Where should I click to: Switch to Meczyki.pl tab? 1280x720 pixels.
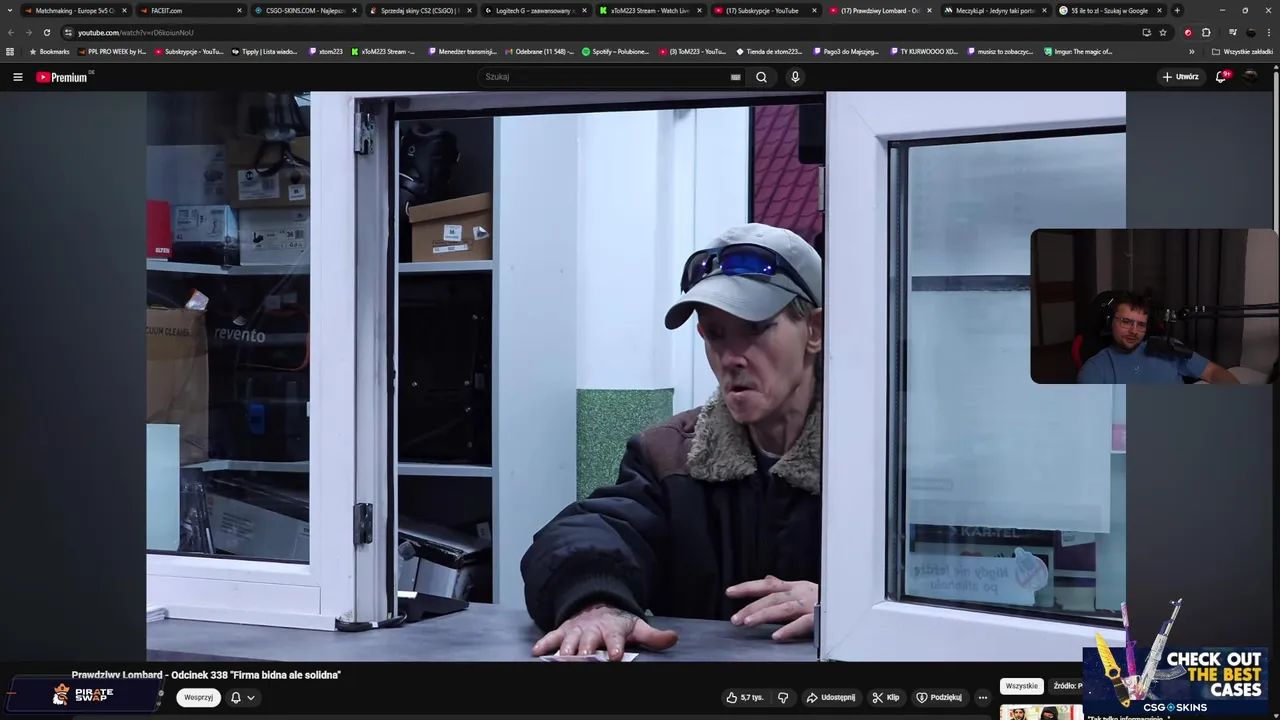click(994, 10)
